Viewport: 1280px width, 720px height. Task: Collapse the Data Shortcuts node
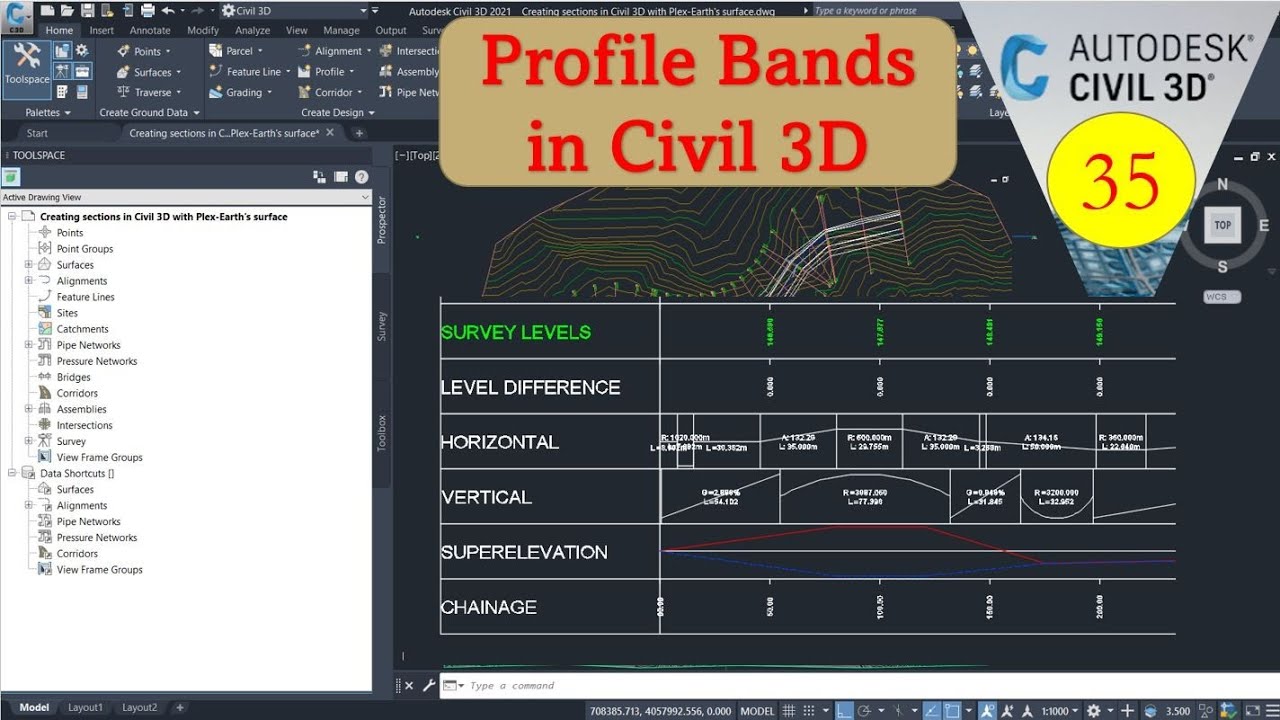[13, 473]
